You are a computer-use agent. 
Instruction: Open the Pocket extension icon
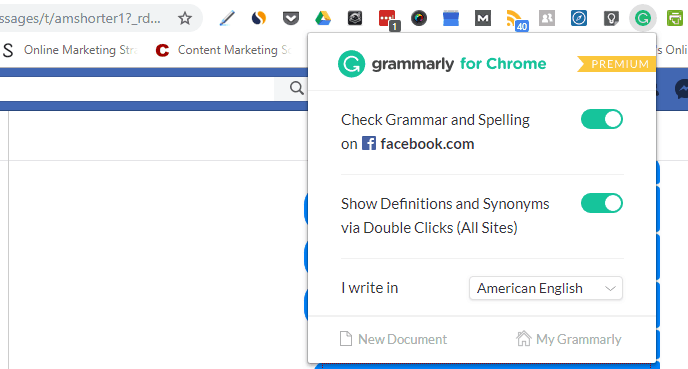pyautogui.click(x=290, y=18)
